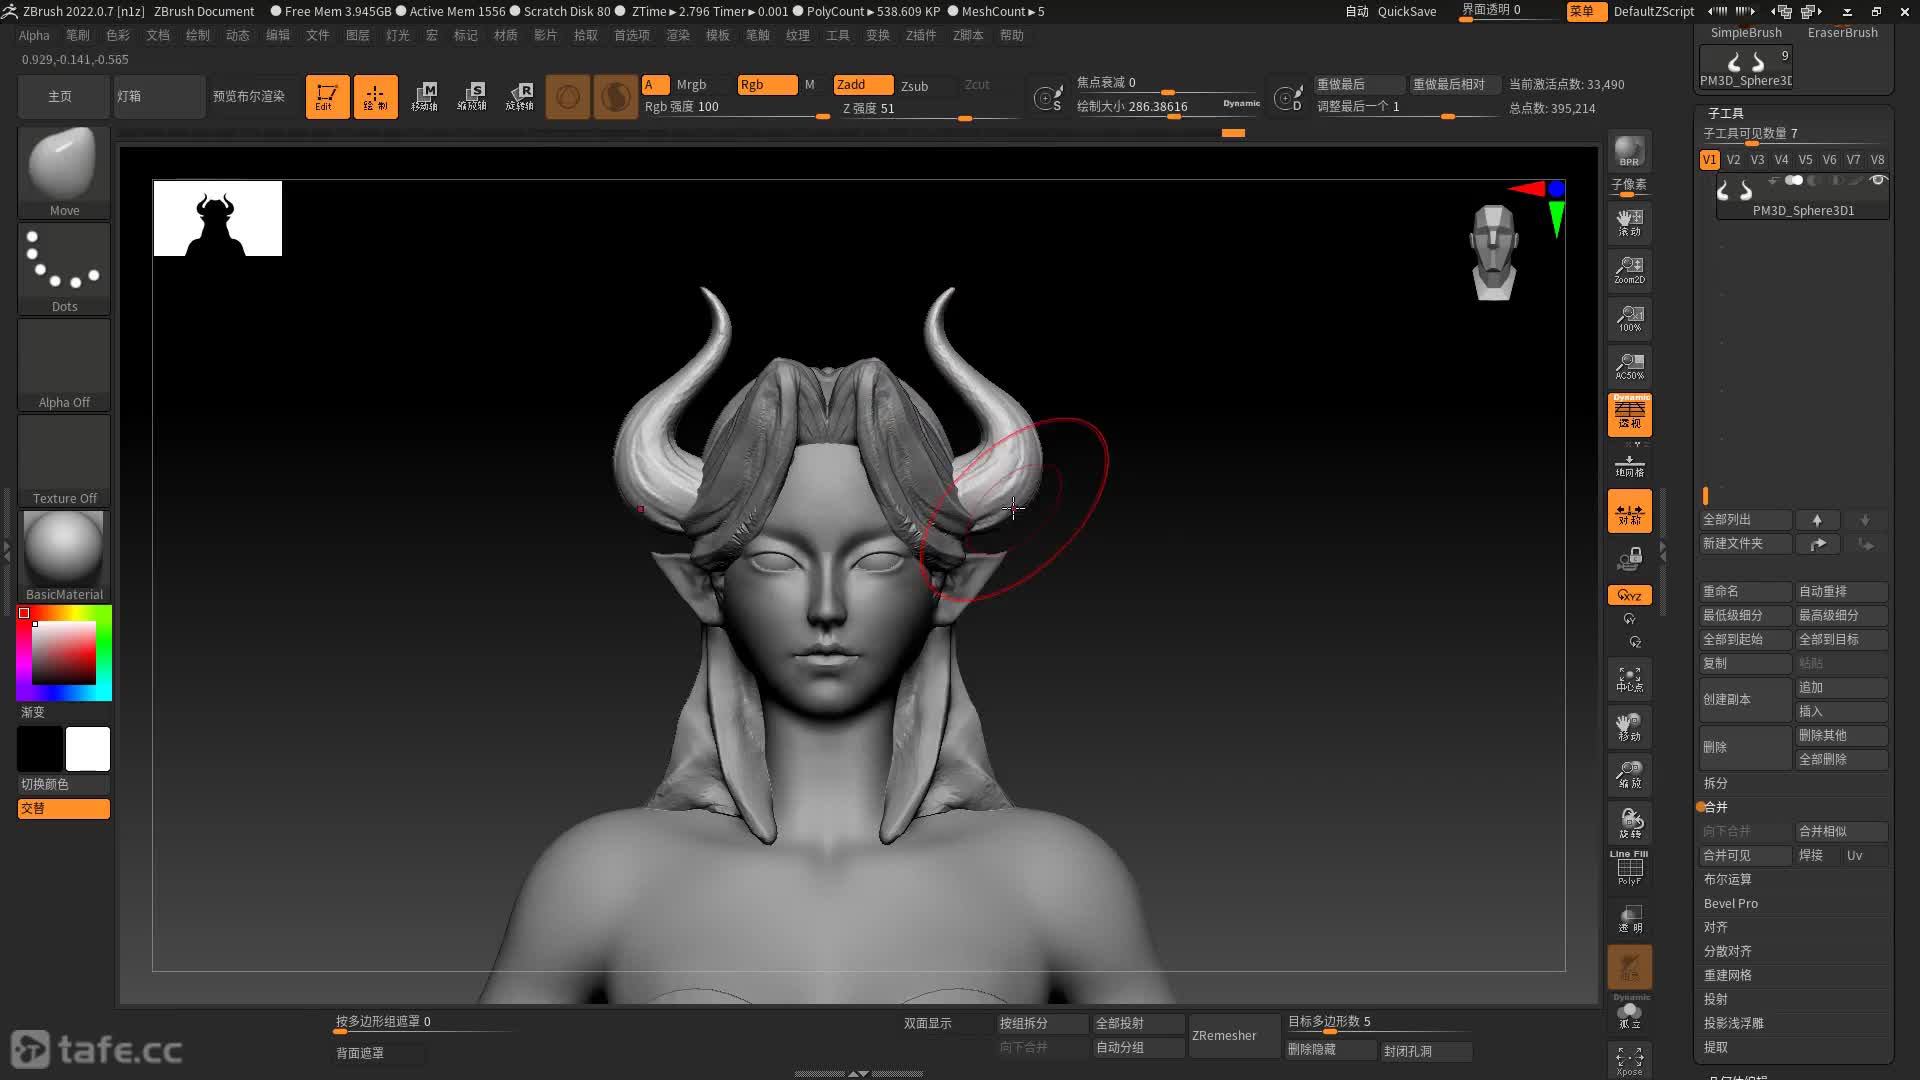
Task: Open the Z插件 (ZPlugin) menu
Action: coord(921,35)
